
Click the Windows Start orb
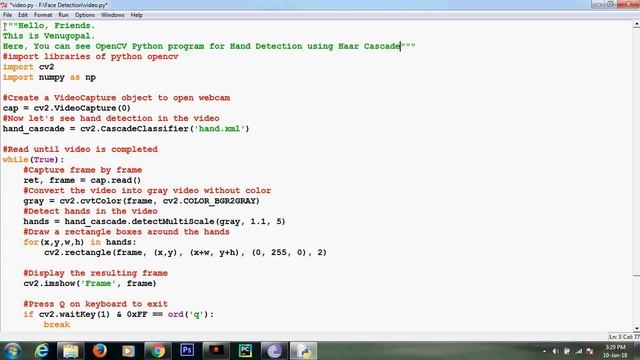click(x=12, y=351)
